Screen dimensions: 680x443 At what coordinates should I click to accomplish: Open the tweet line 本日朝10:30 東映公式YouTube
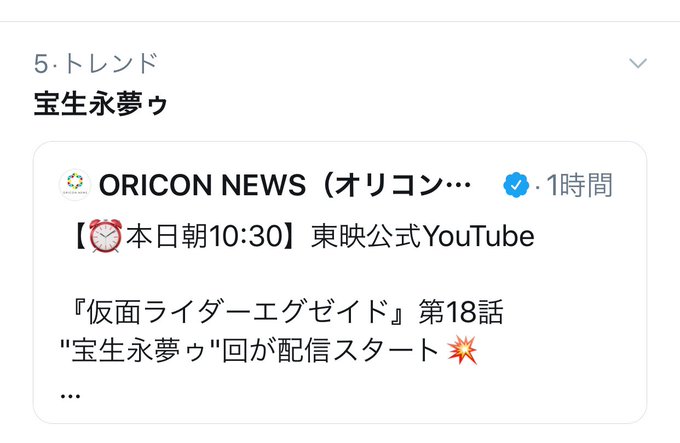coord(303,236)
